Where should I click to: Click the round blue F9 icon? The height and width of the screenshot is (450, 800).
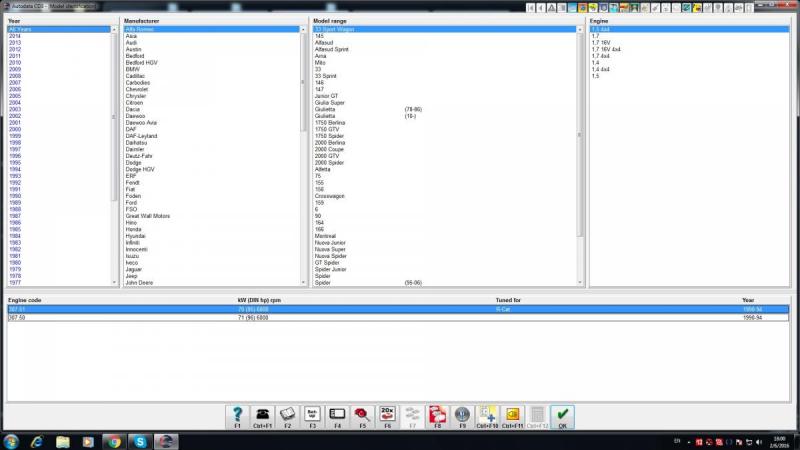tap(462, 417)
